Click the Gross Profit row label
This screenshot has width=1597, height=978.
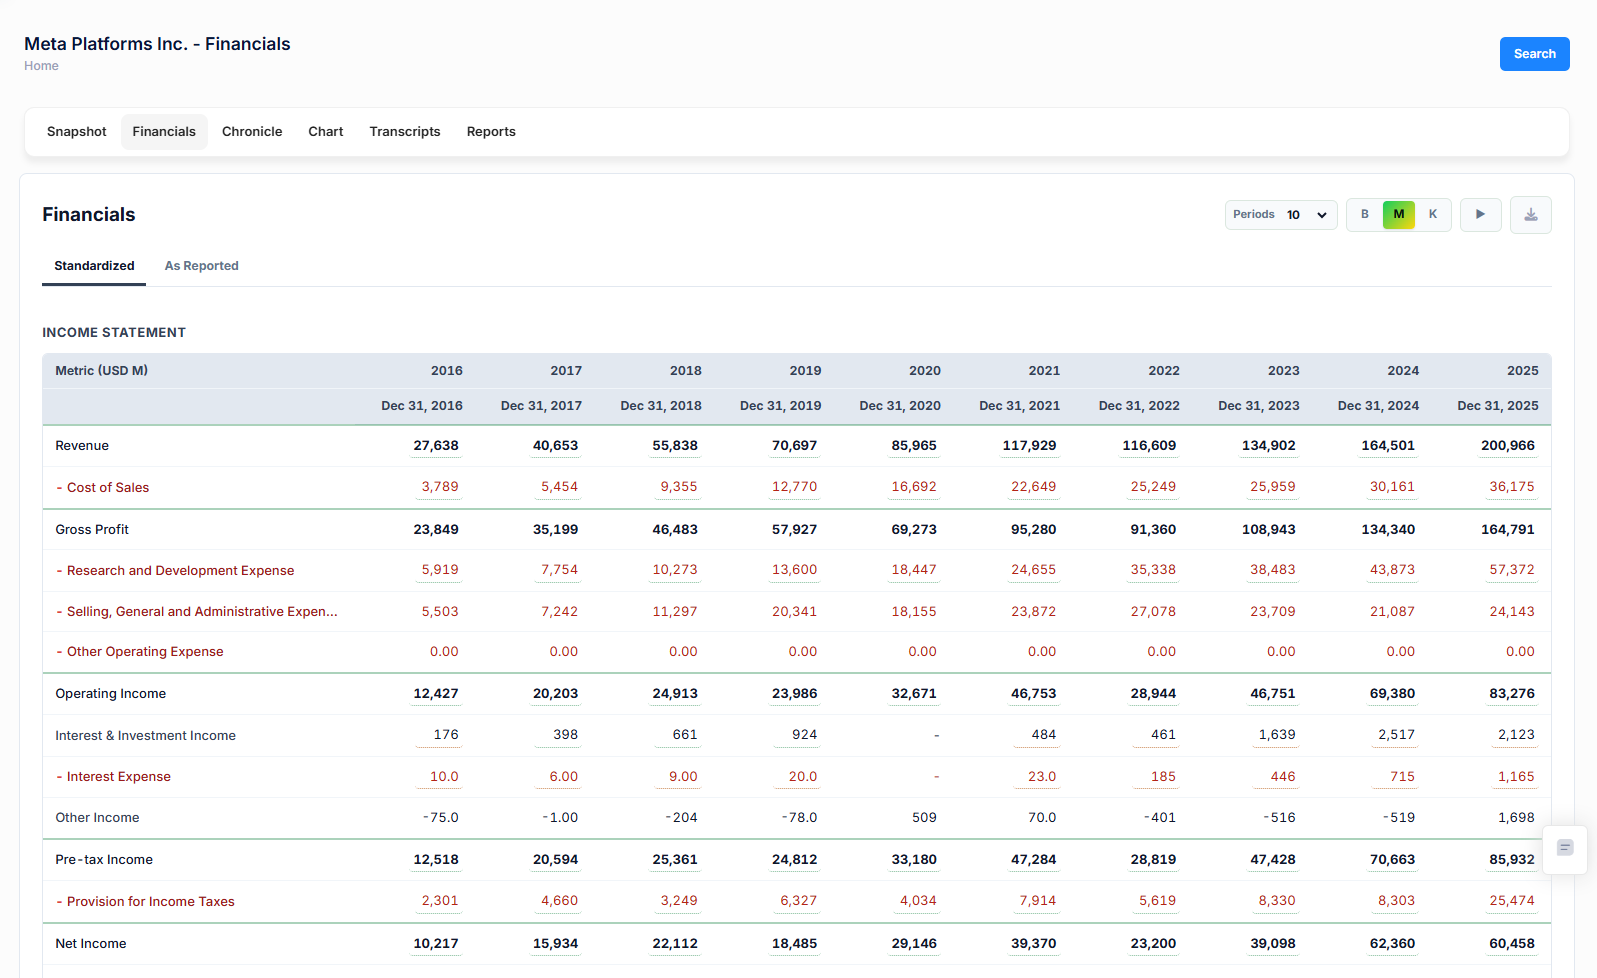pyautogui.click(x=92, y=530)
